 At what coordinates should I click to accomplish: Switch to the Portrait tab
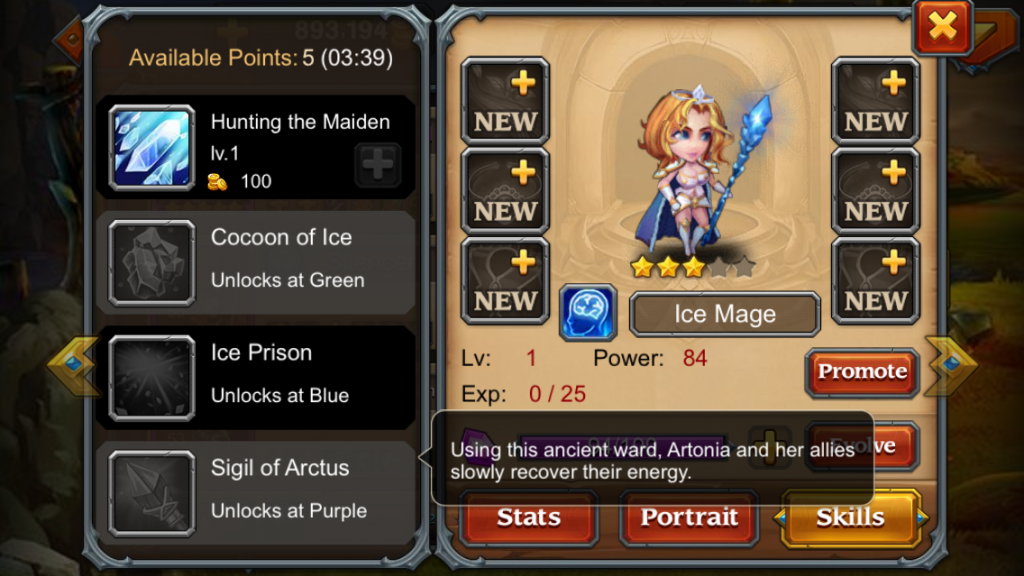689,518
